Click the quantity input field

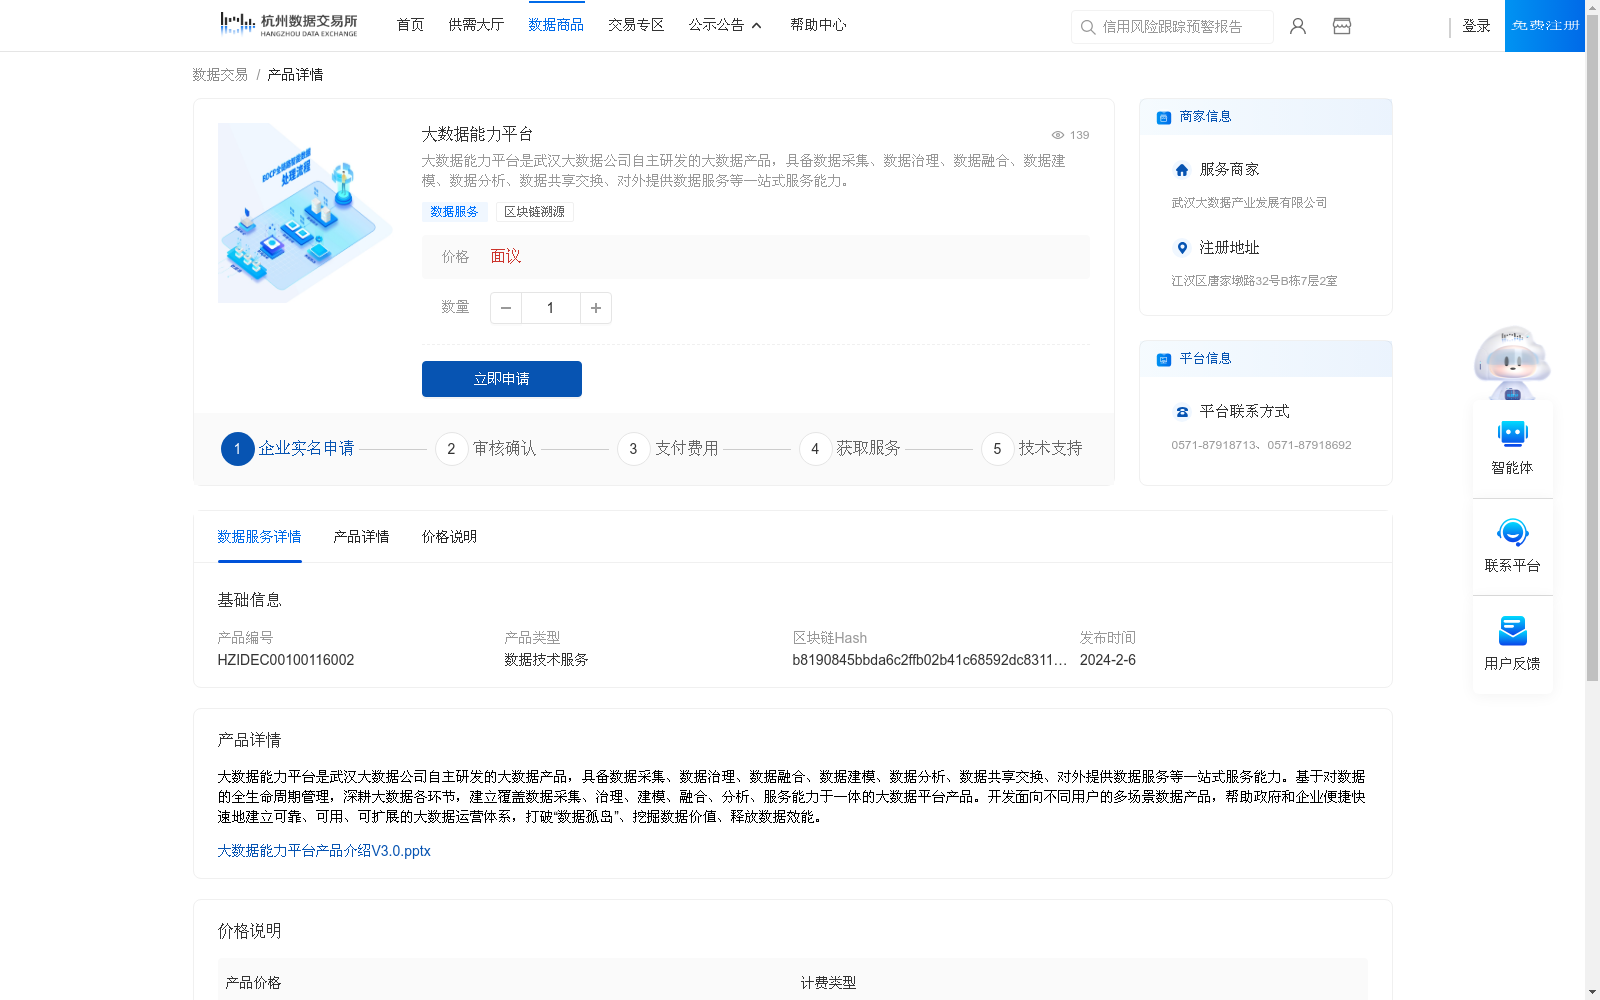(x=550, y=308)
